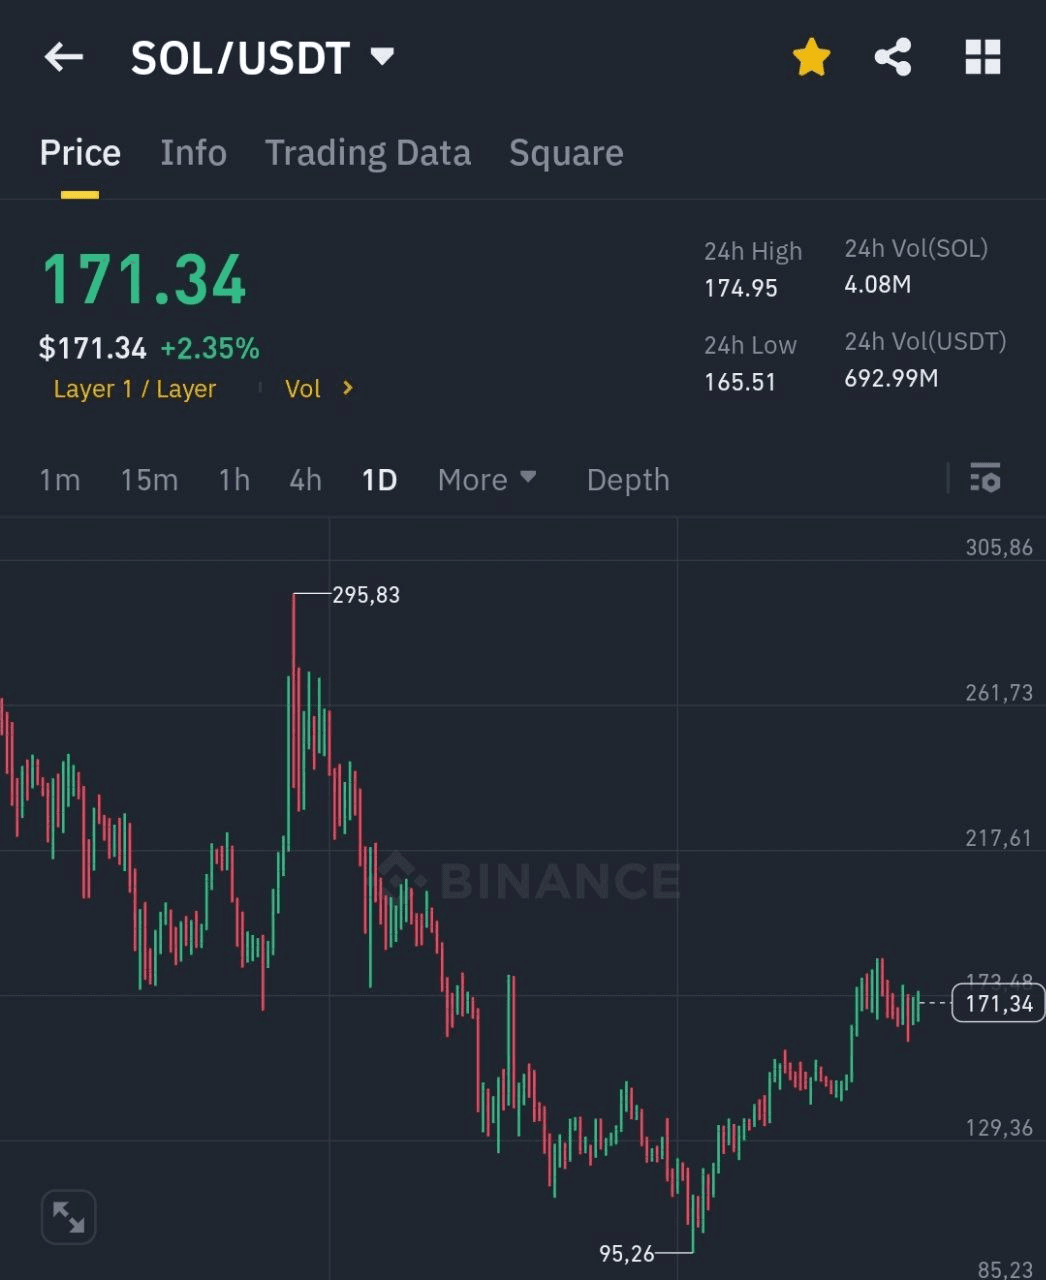Select the 1h timeframe
The image size is (1046, 1280).
pos(234,480)
